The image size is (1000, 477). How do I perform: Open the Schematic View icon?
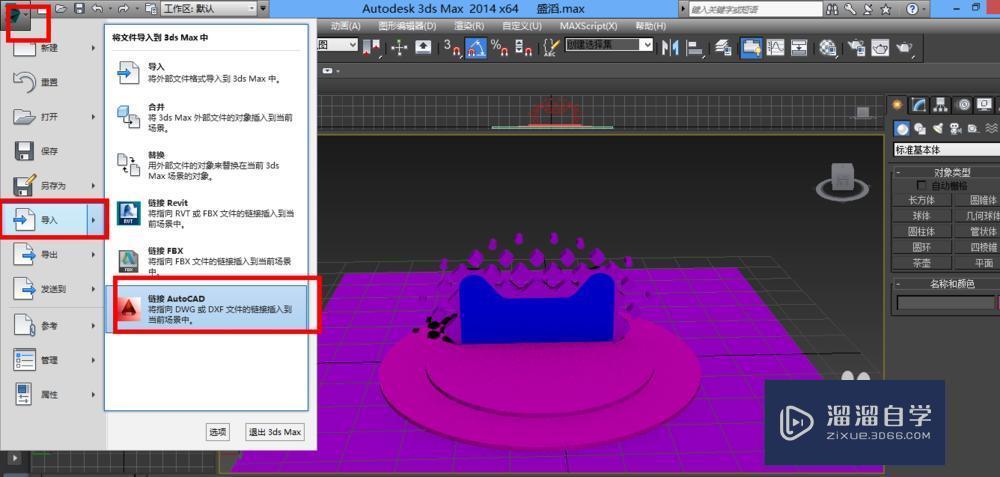pyautogui.click(x=799, y=47)
